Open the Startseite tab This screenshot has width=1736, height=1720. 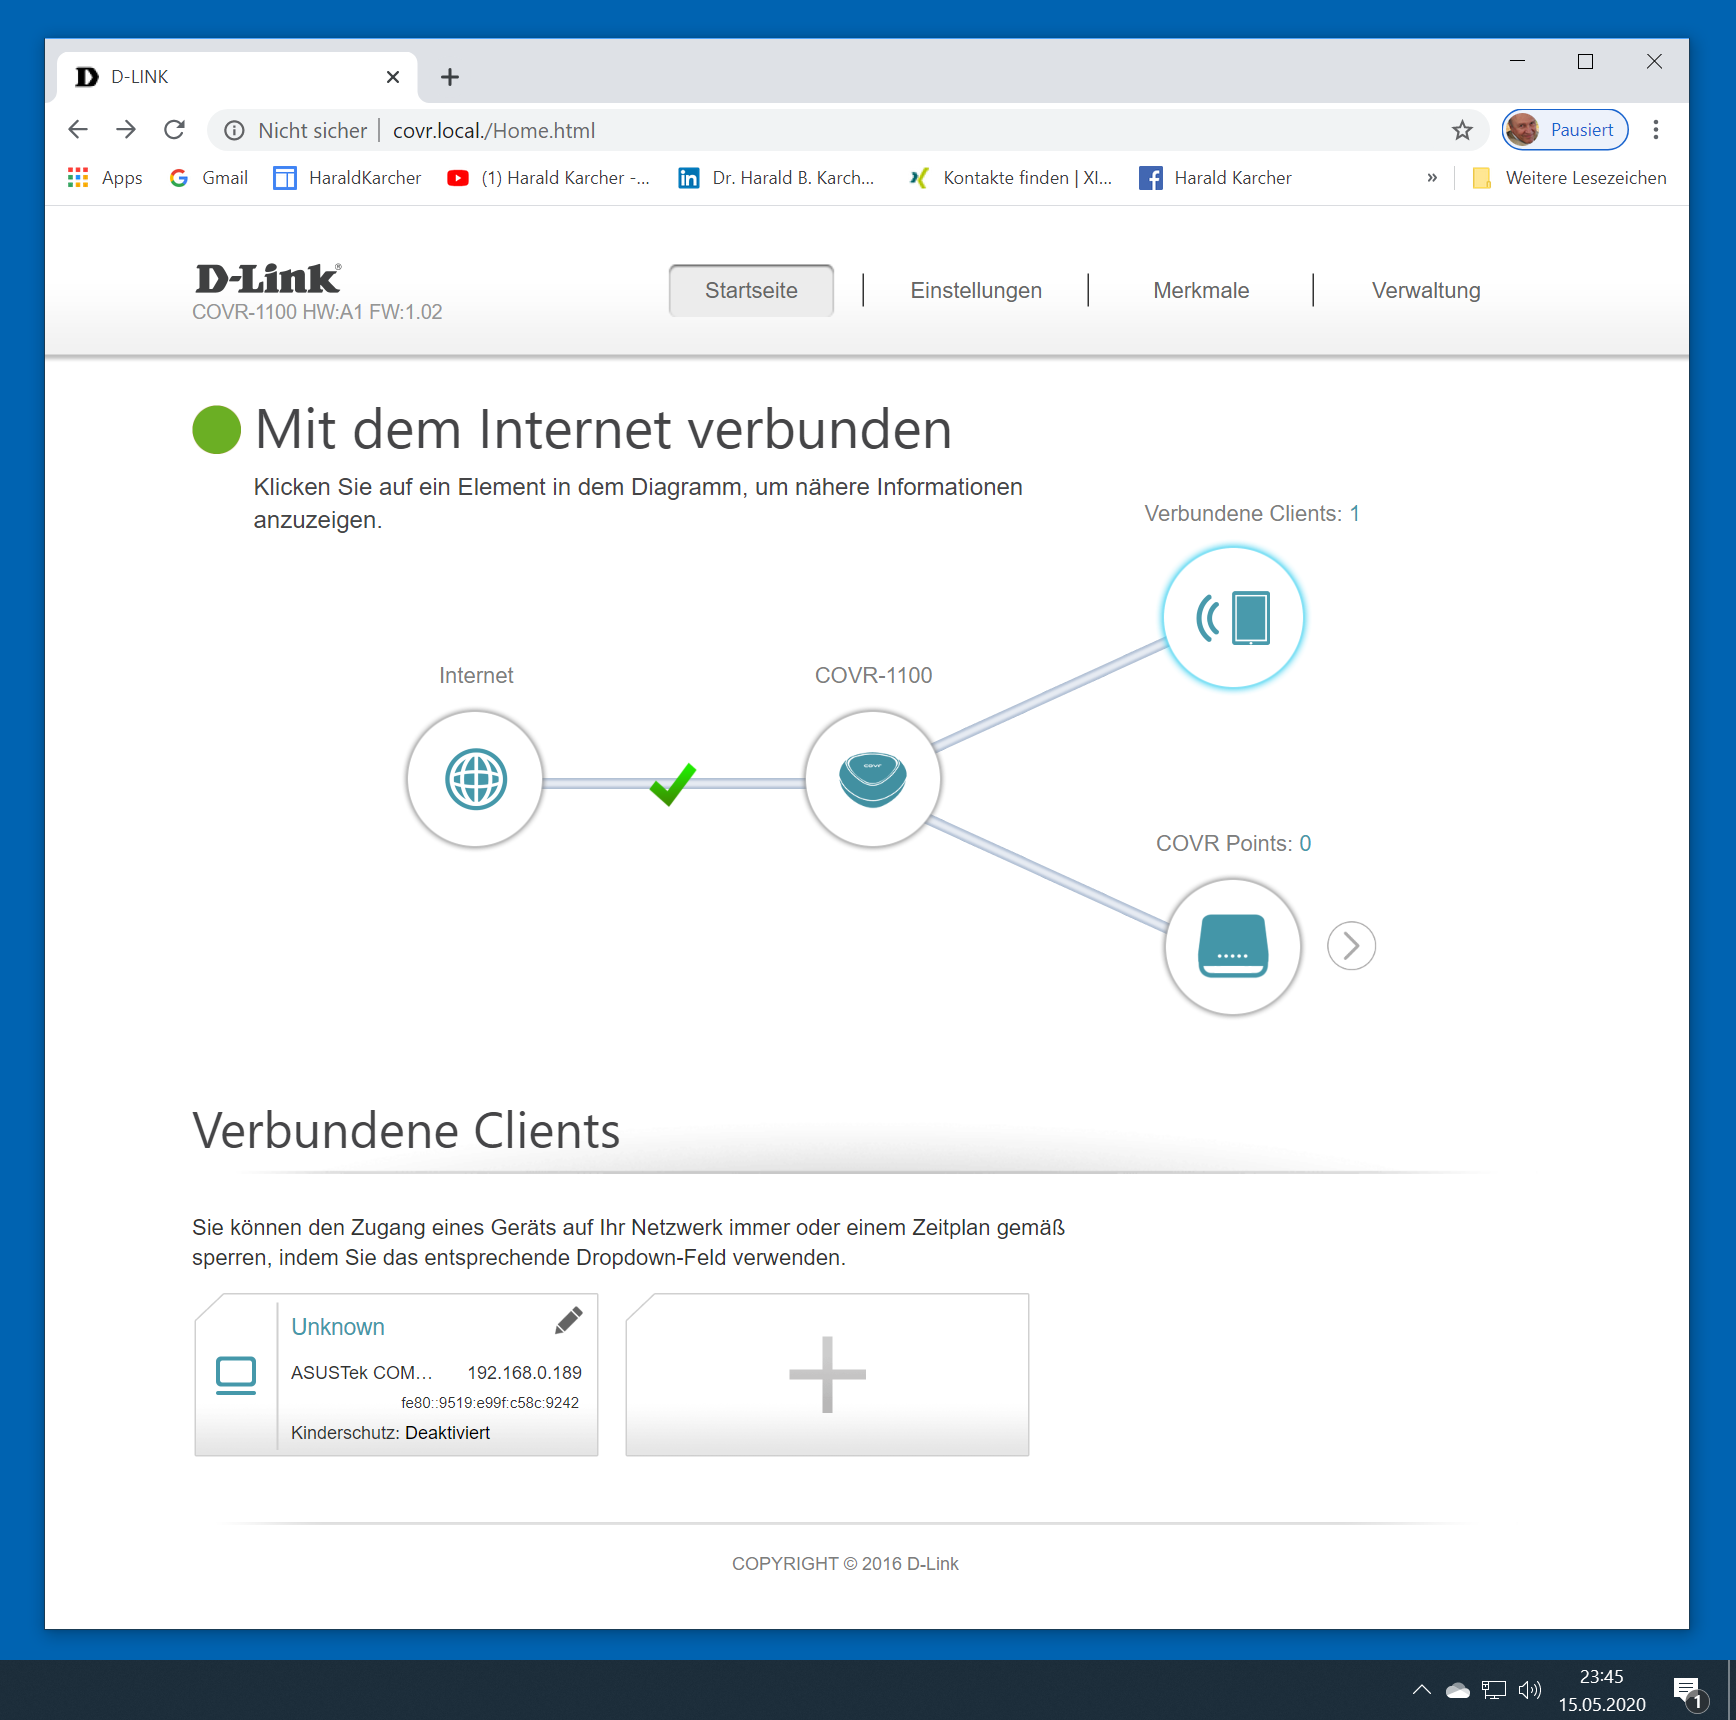(x=751, y=290)
